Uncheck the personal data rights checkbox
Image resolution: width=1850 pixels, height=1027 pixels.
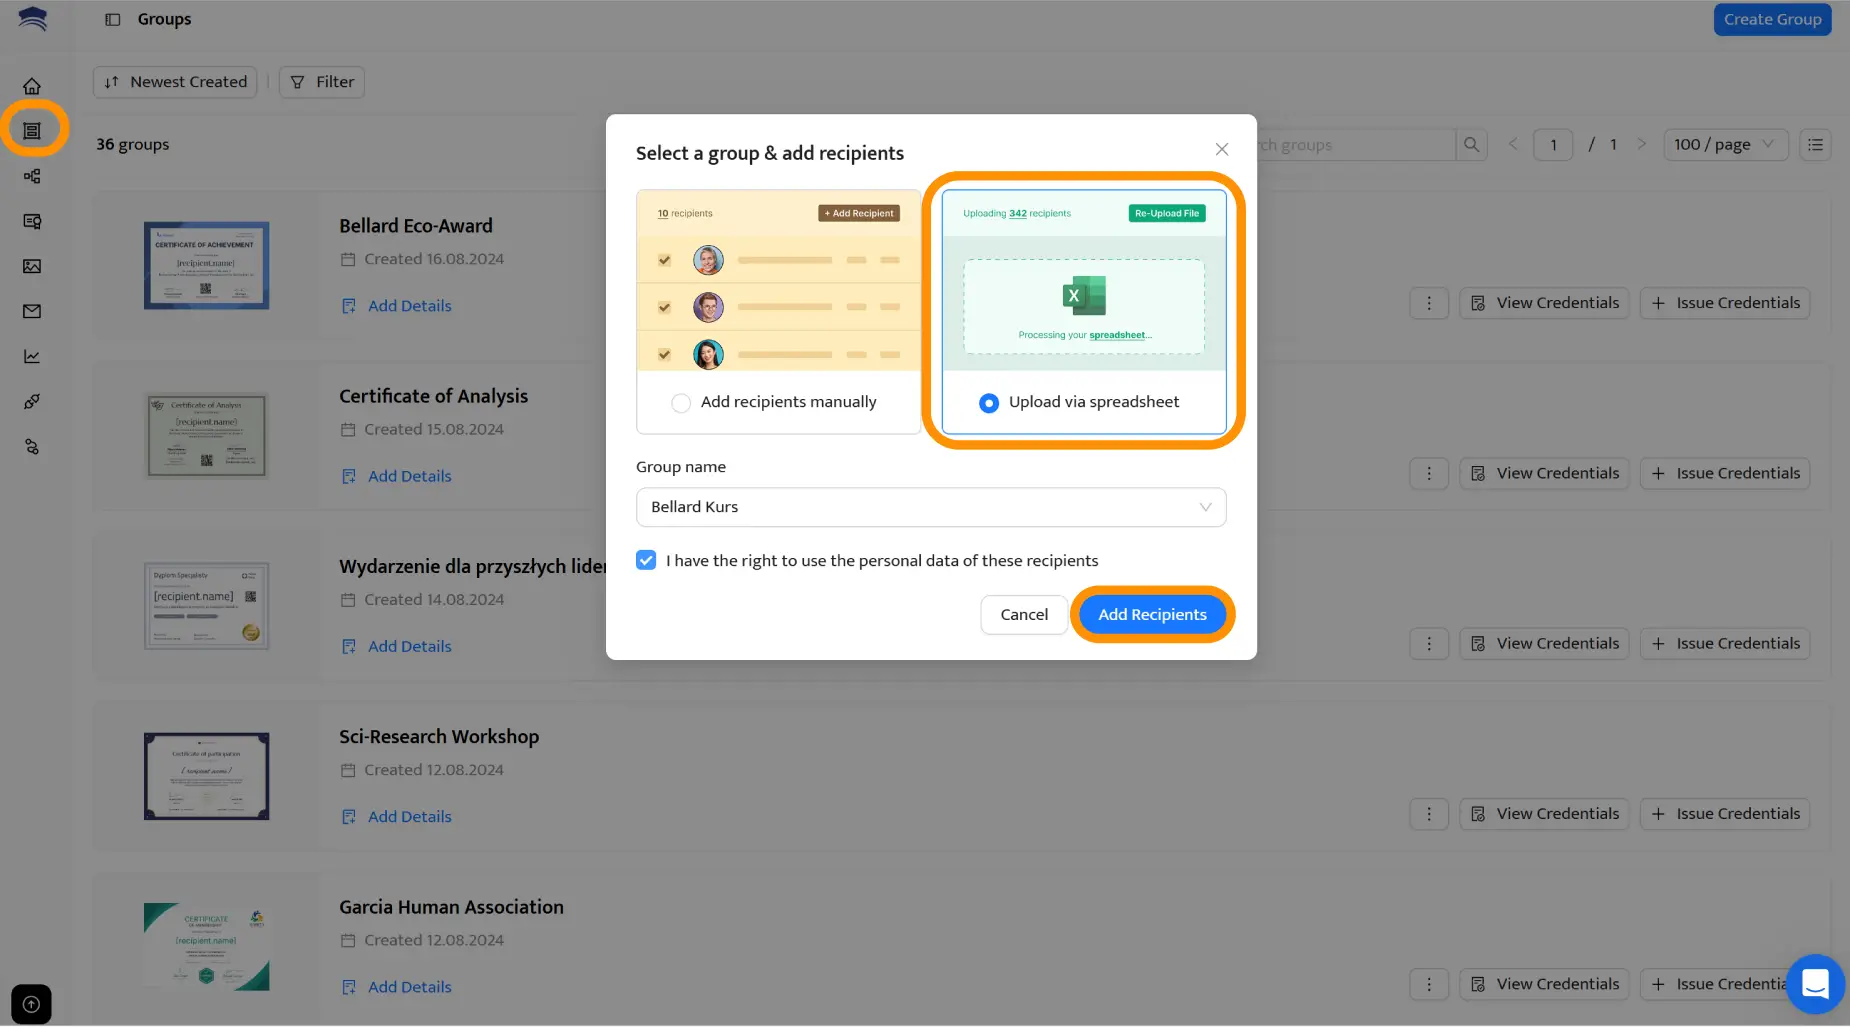click(645, 560)
